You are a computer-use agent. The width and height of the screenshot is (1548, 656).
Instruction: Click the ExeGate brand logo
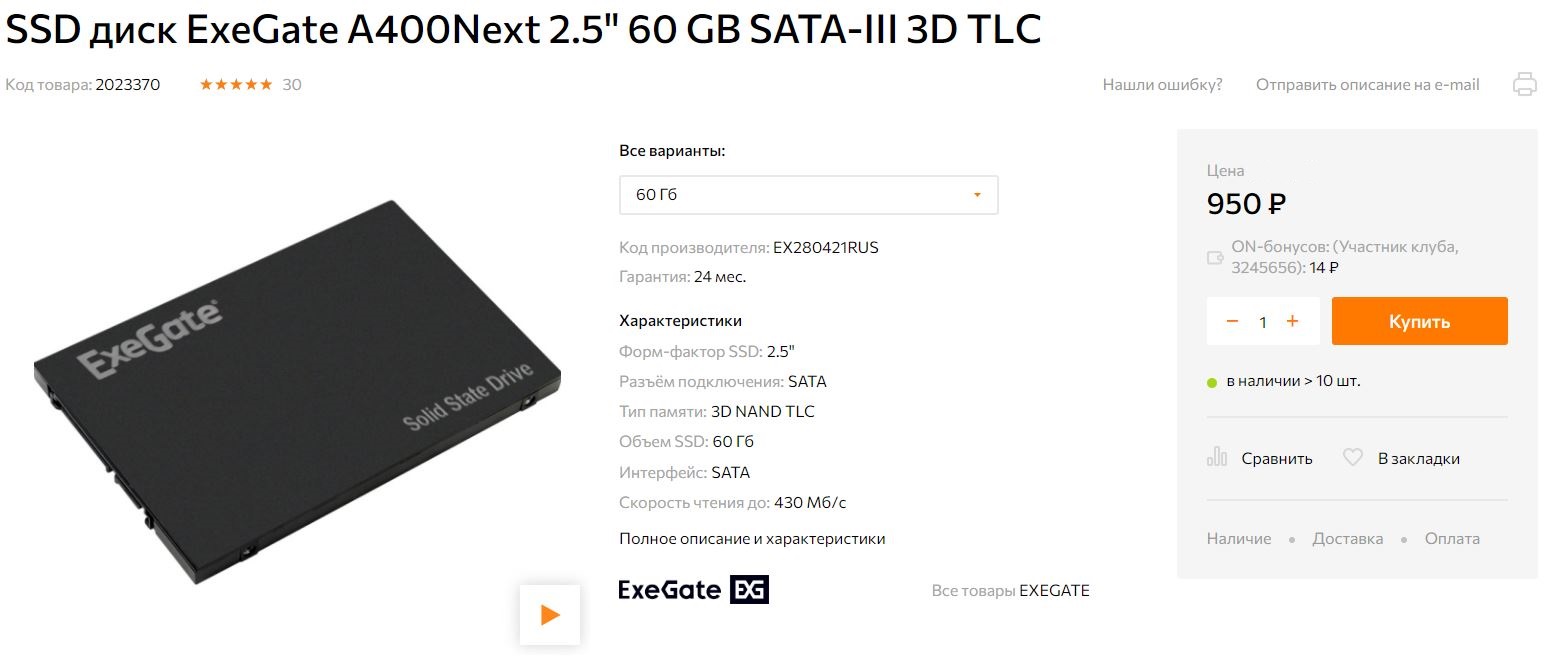click(693, 590)
